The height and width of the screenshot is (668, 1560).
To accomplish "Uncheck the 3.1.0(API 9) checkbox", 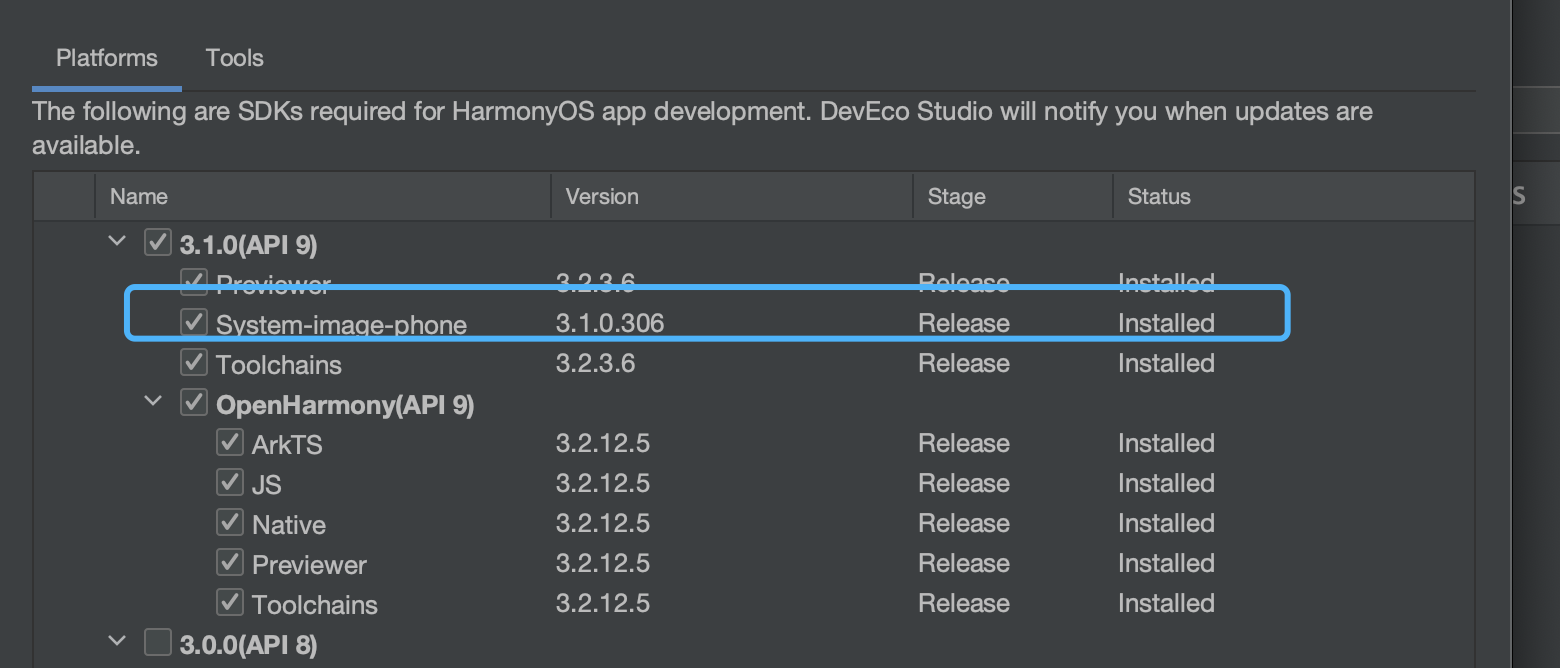I will 158,242.
